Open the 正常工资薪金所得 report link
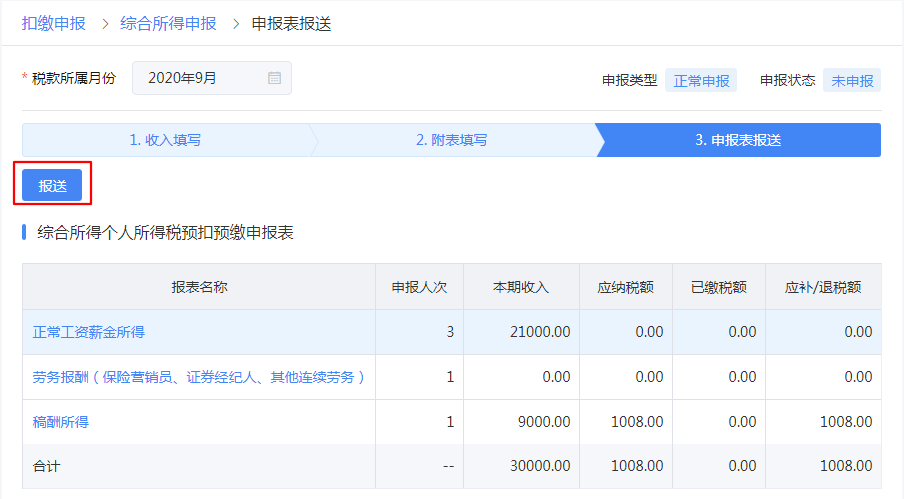The width and height of the screenshot is (904, 499). (x=88, y=332)
